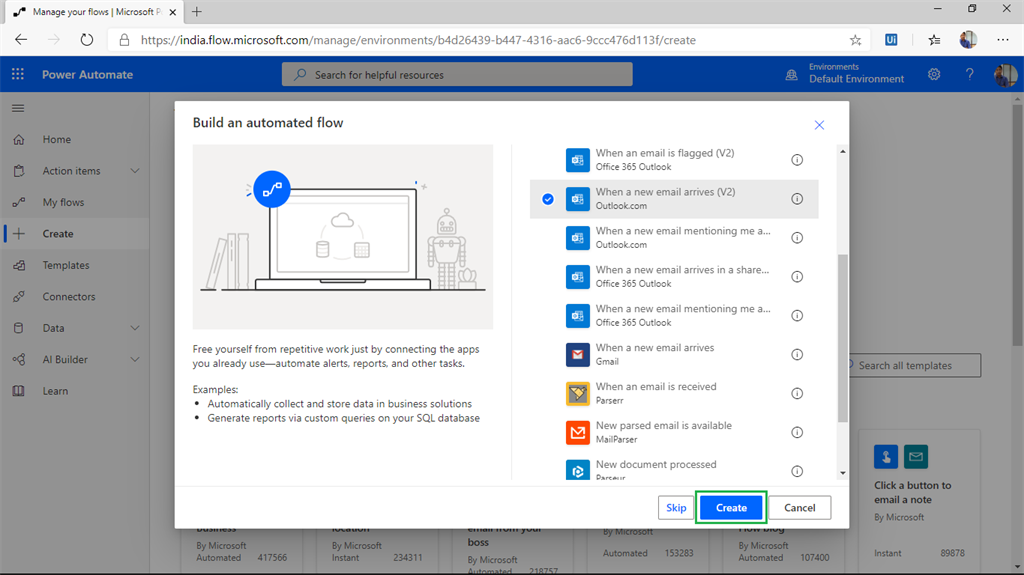This screenshot has width=1024, height=575.
Task: Select Office 365 Outlook email mentioning me trigger
Action: click(x=673, y=316)
